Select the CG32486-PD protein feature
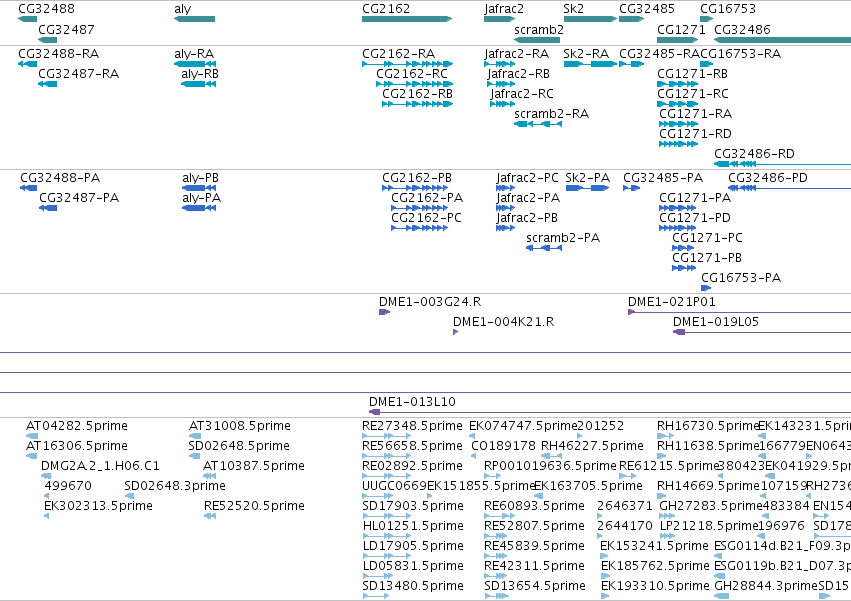 coord(789,188)
